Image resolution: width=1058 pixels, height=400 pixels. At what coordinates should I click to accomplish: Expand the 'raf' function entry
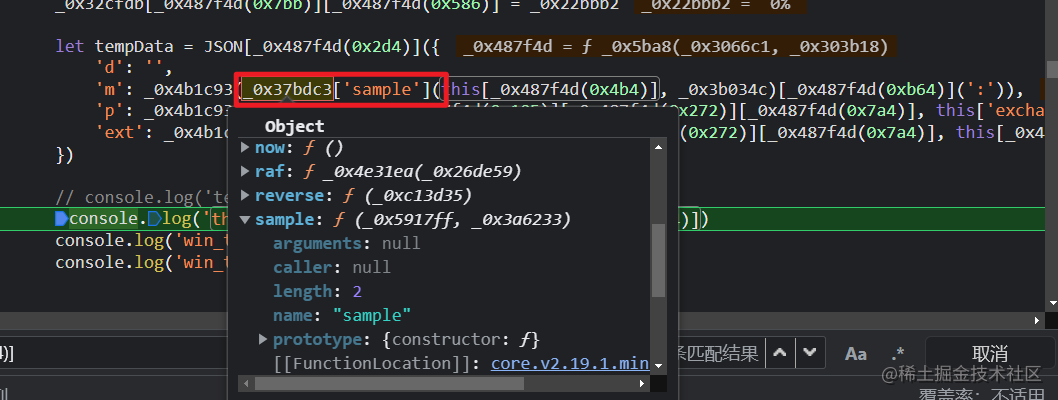246,171
